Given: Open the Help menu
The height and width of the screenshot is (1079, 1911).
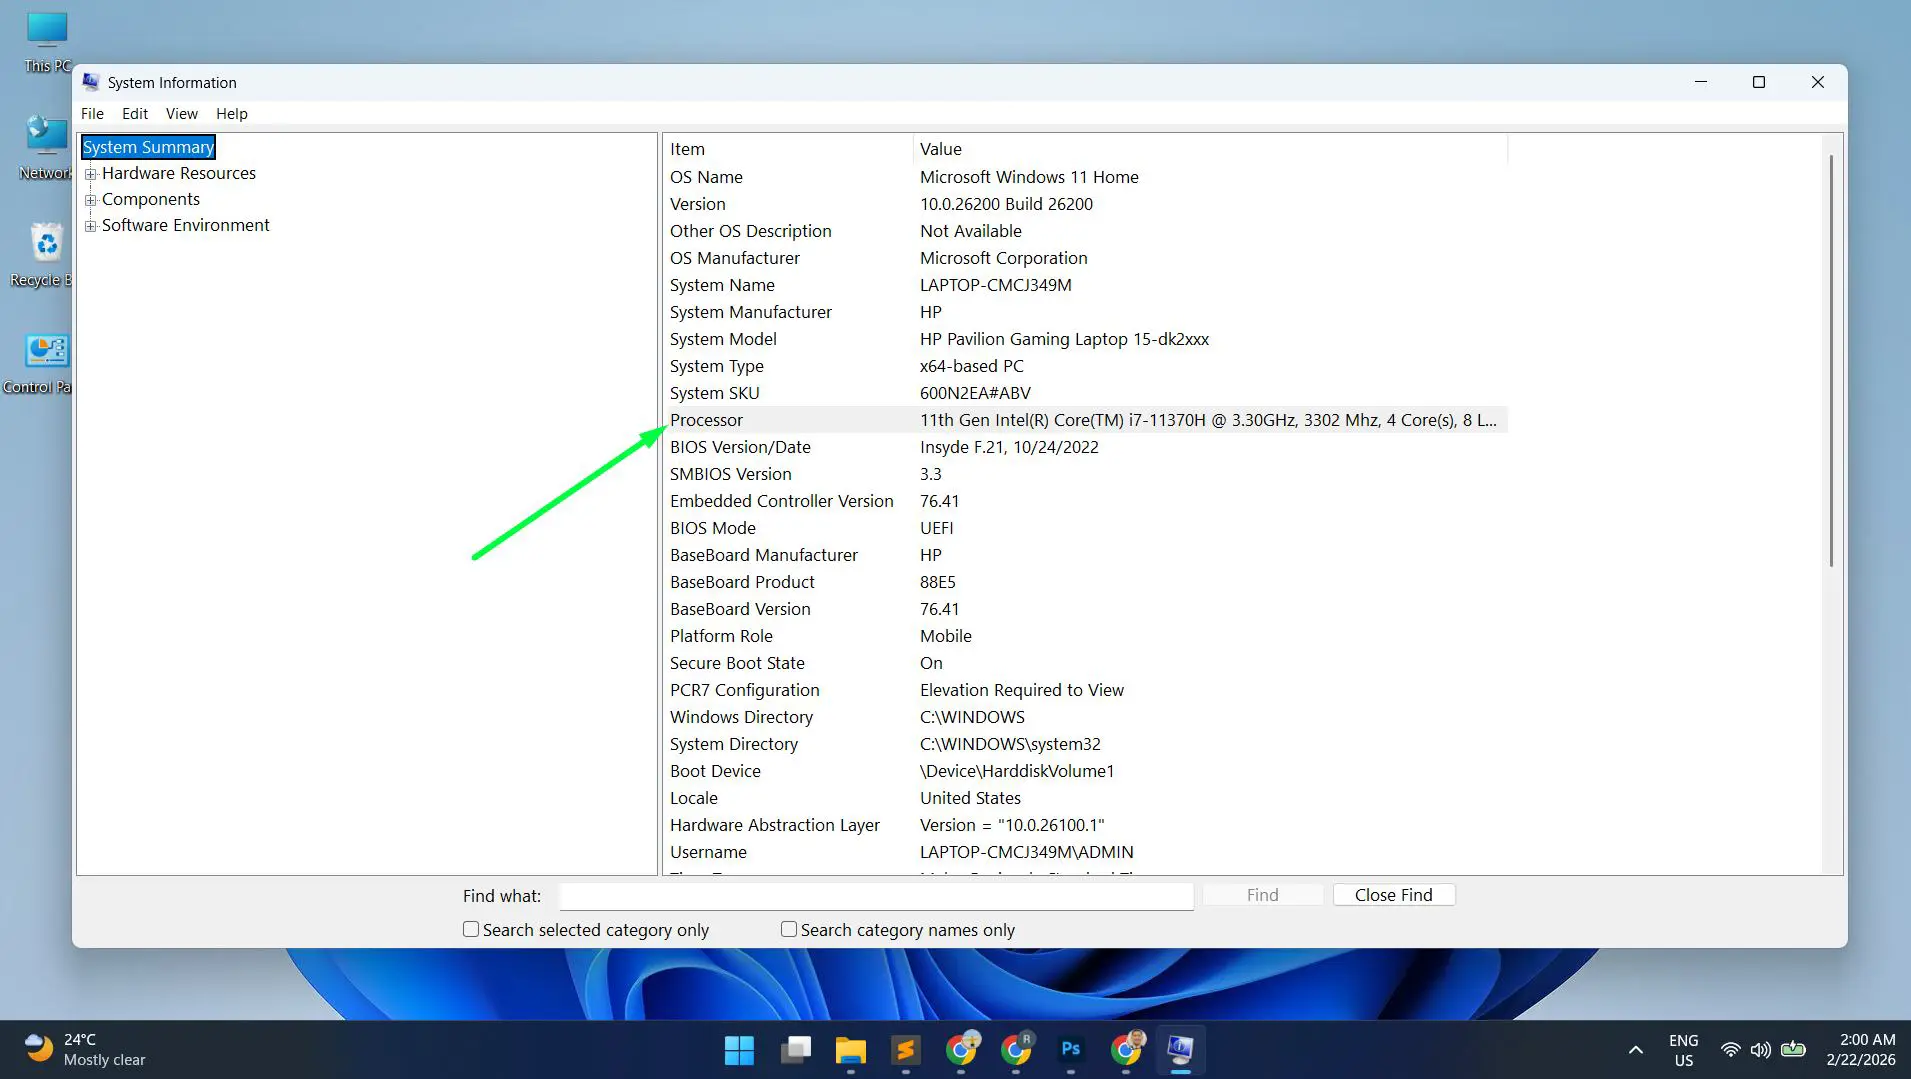Looking at the screenshot, I should tap(231, 113).
